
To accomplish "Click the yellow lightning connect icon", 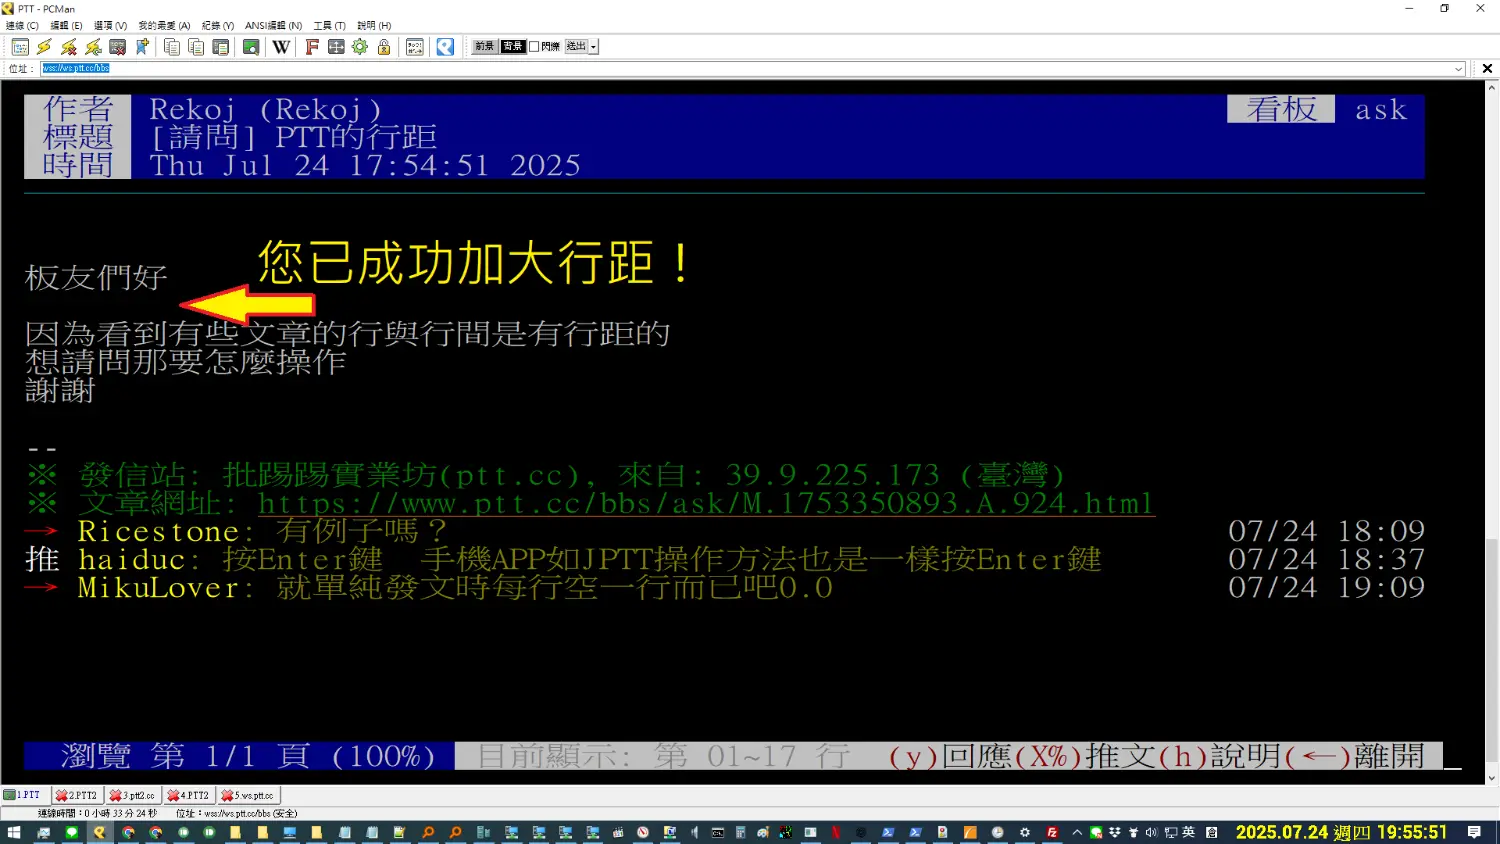I will pos(44,47).
